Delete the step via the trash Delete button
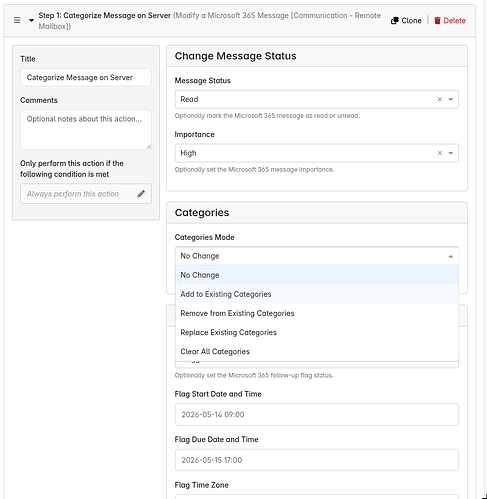This screenshot has height=499, width=487. click(x=450, y=21)
